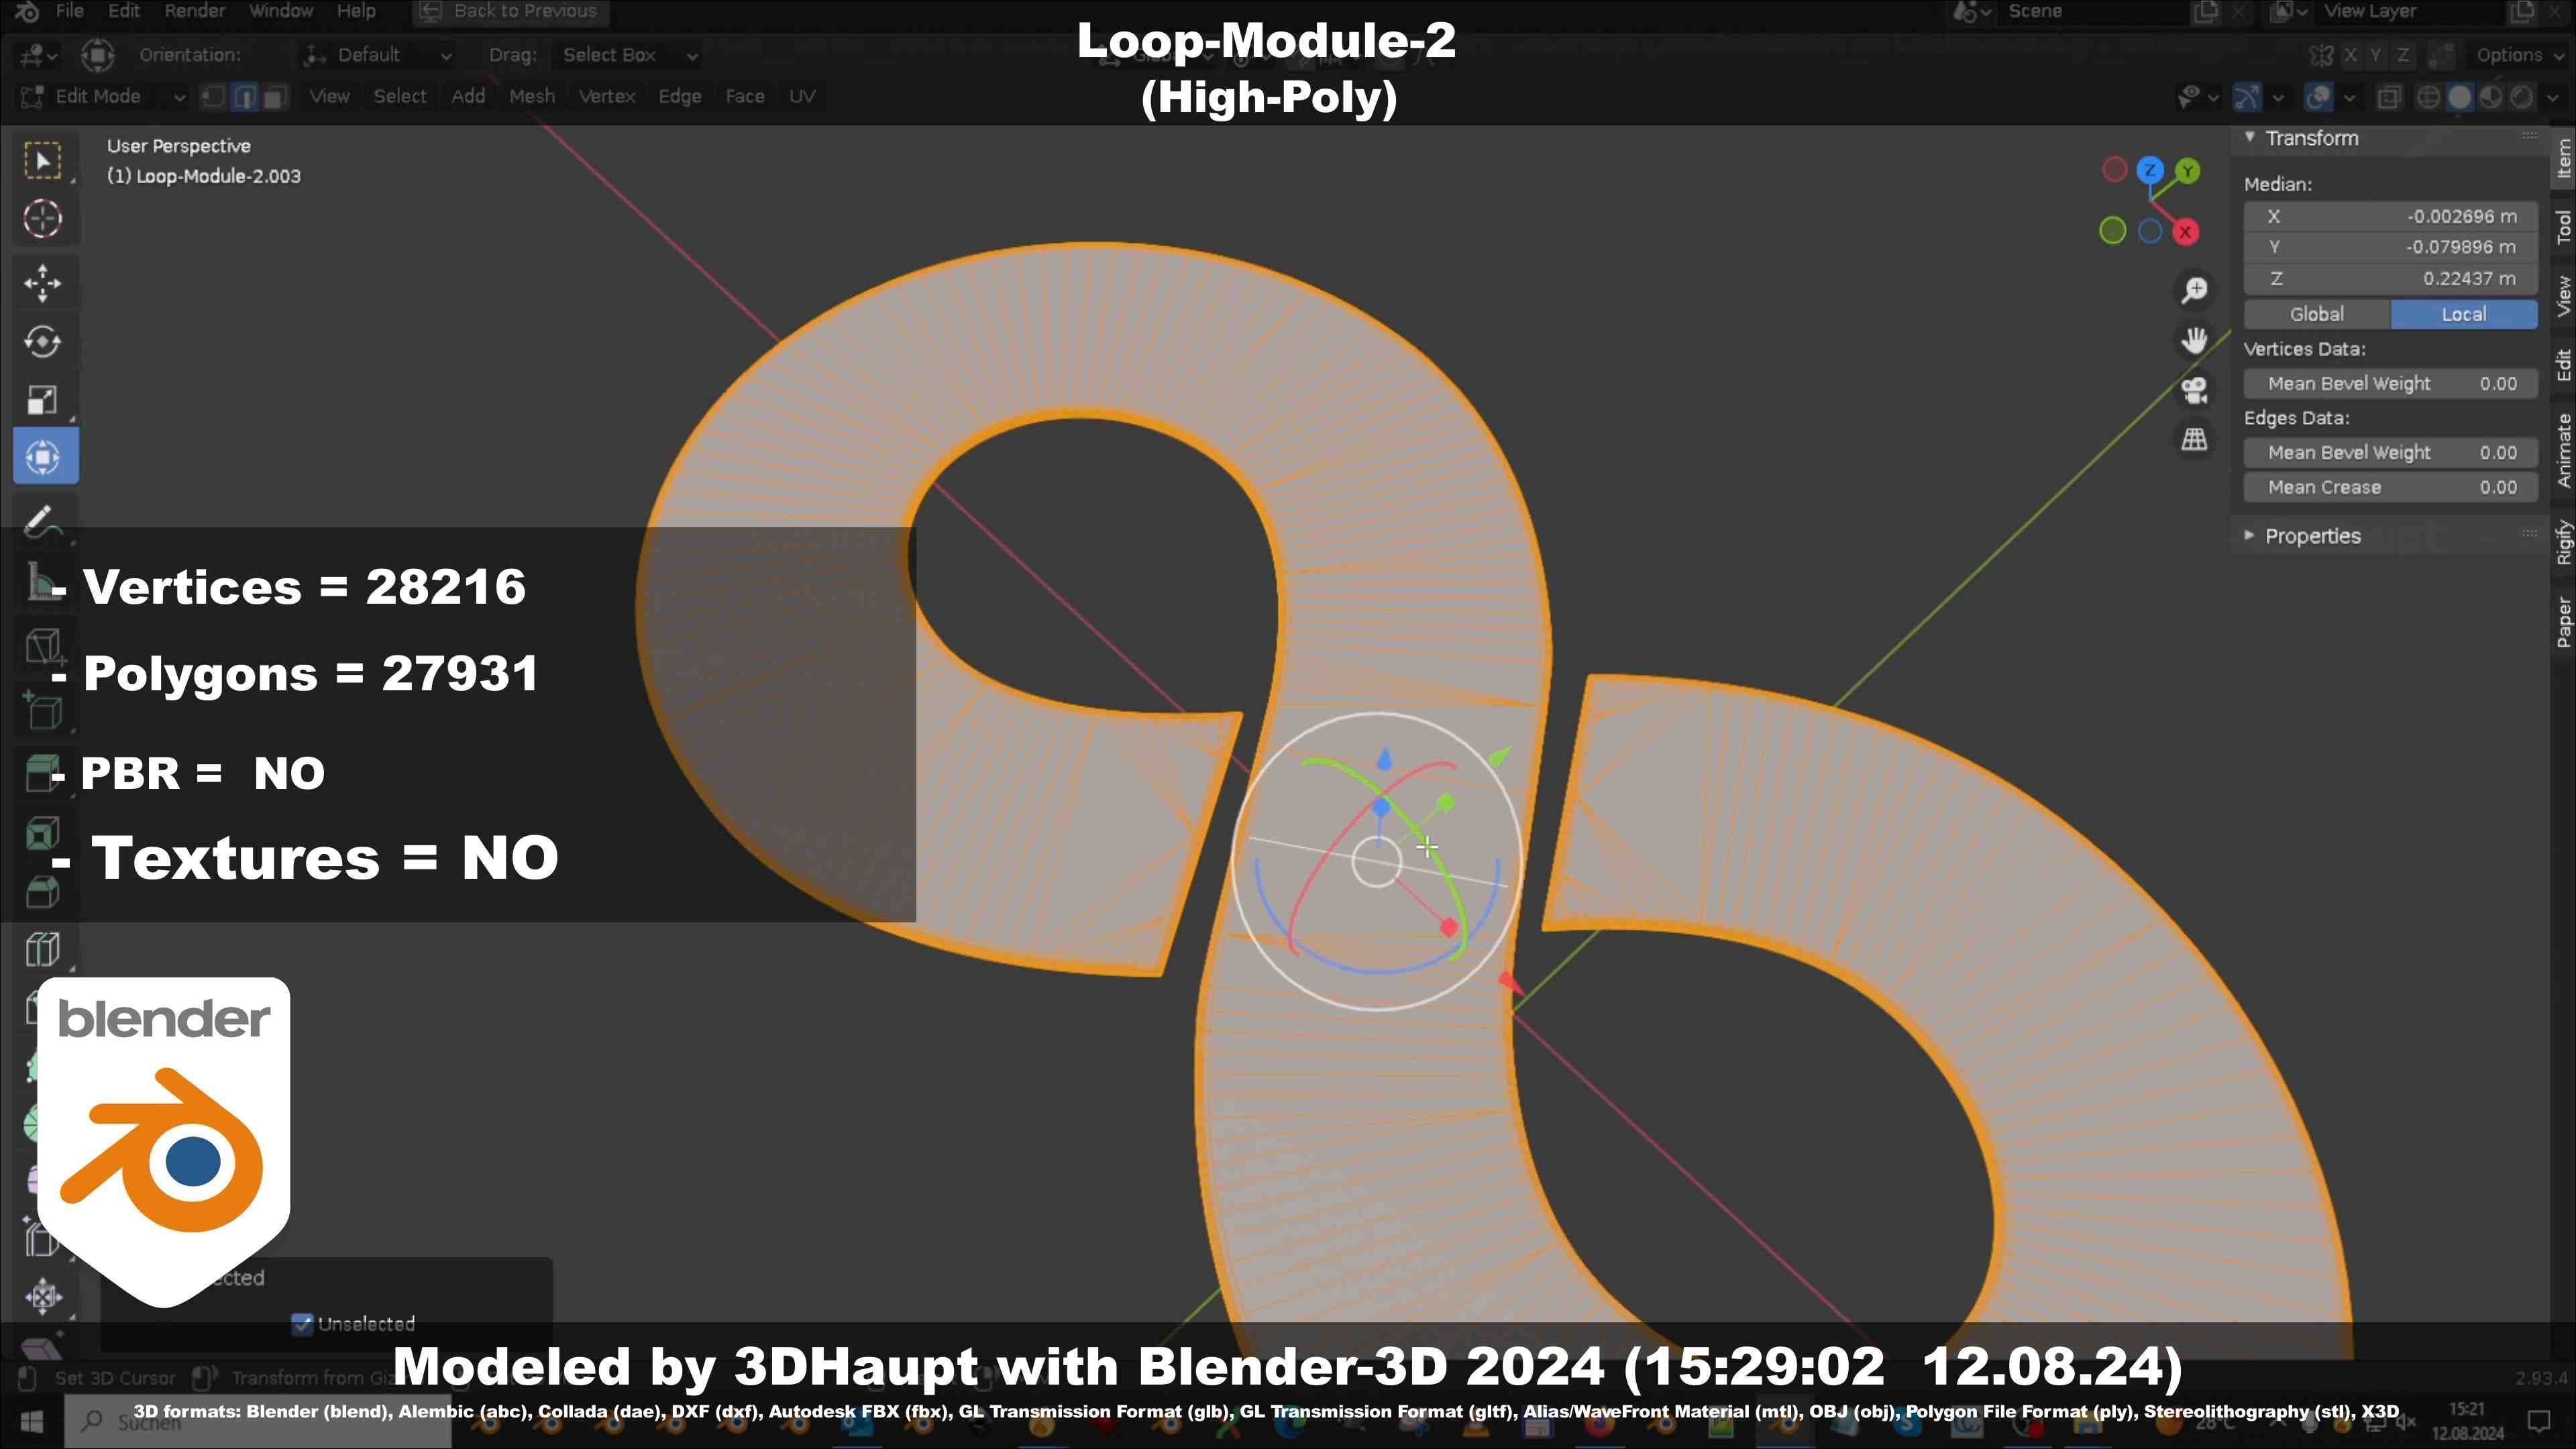Screen dimensions: 2576x1449
Task: Open Windows Start menu
Action: coord(31,1421)
